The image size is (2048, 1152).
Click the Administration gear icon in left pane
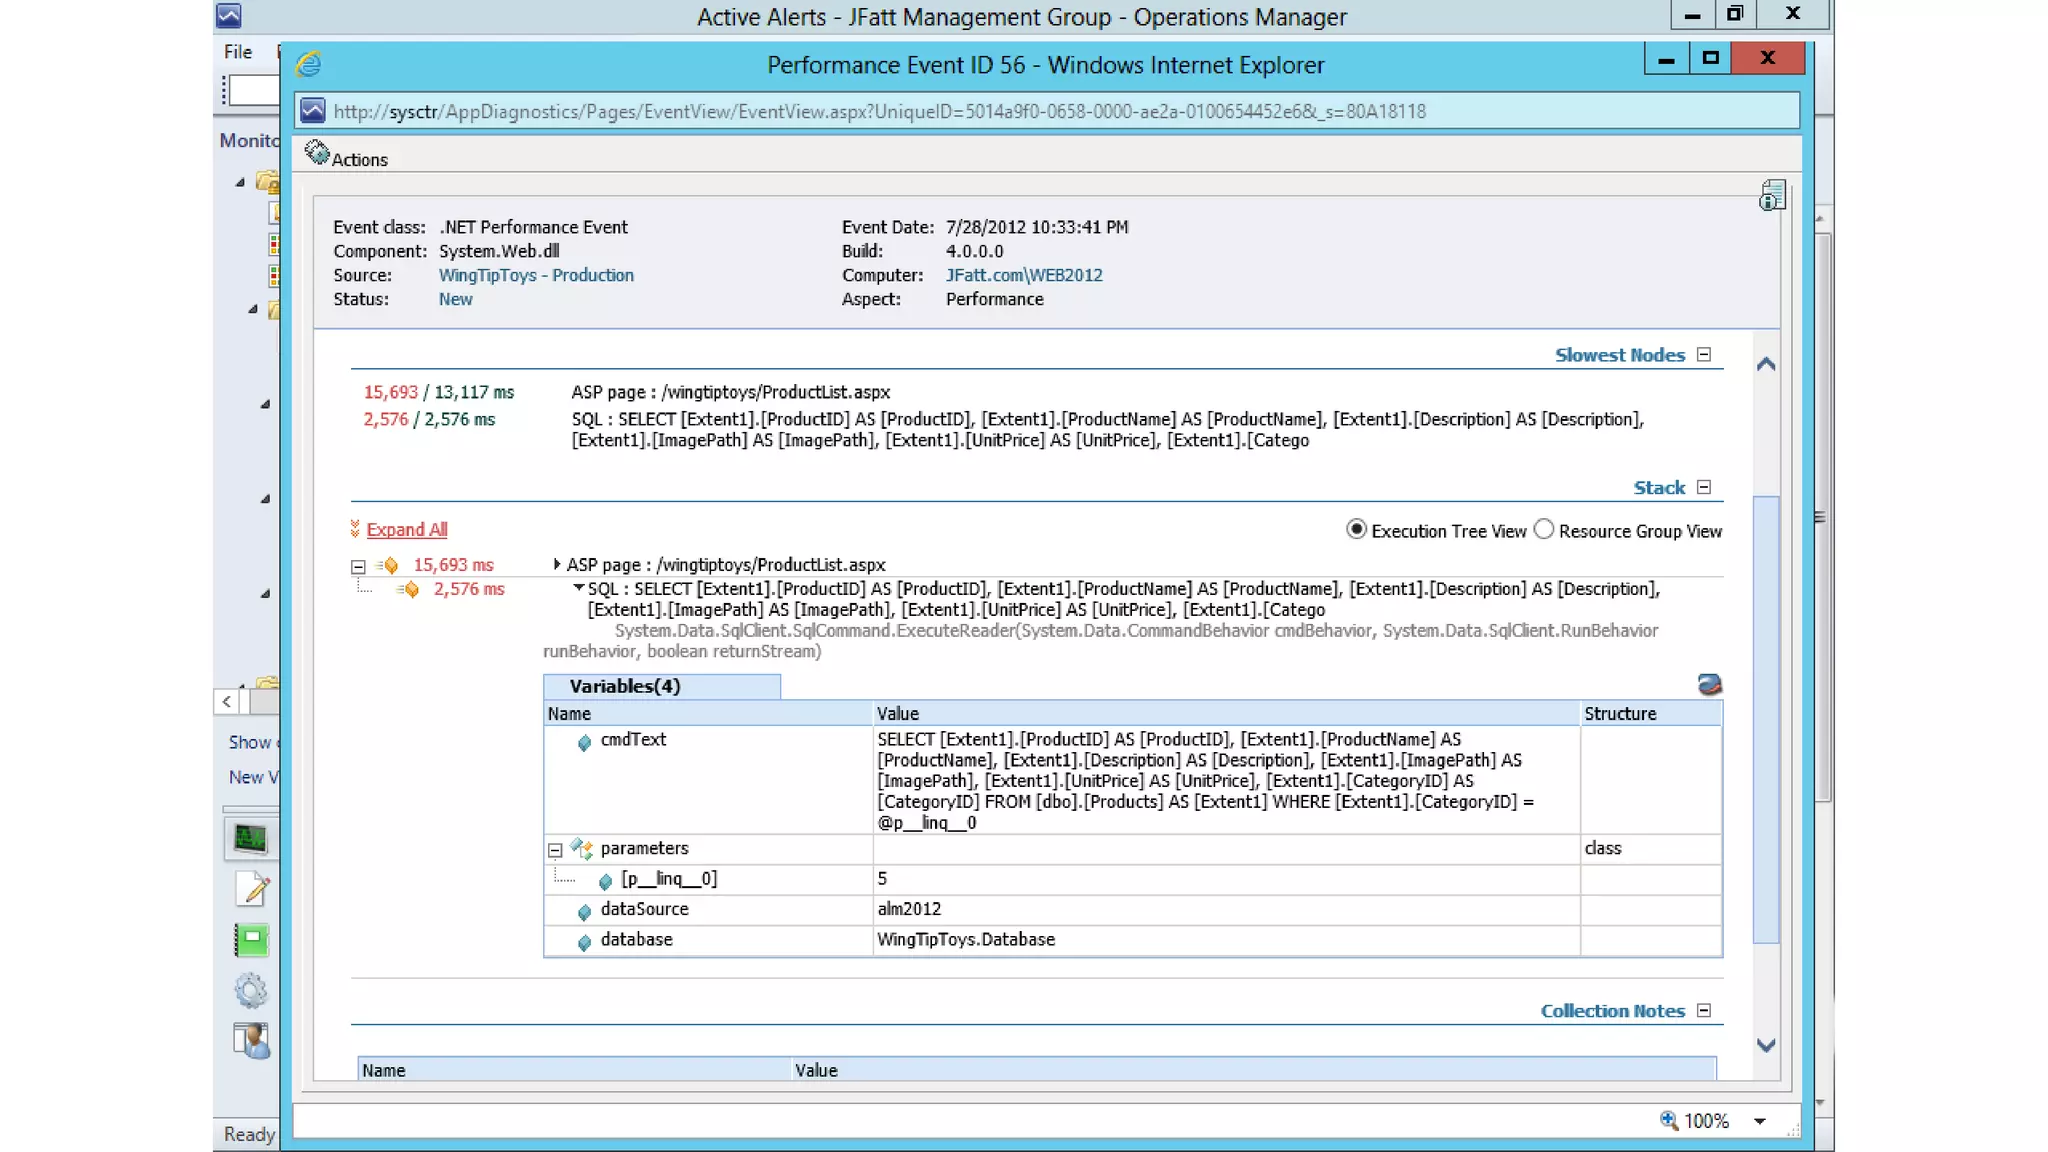click(x=251, y=990)
